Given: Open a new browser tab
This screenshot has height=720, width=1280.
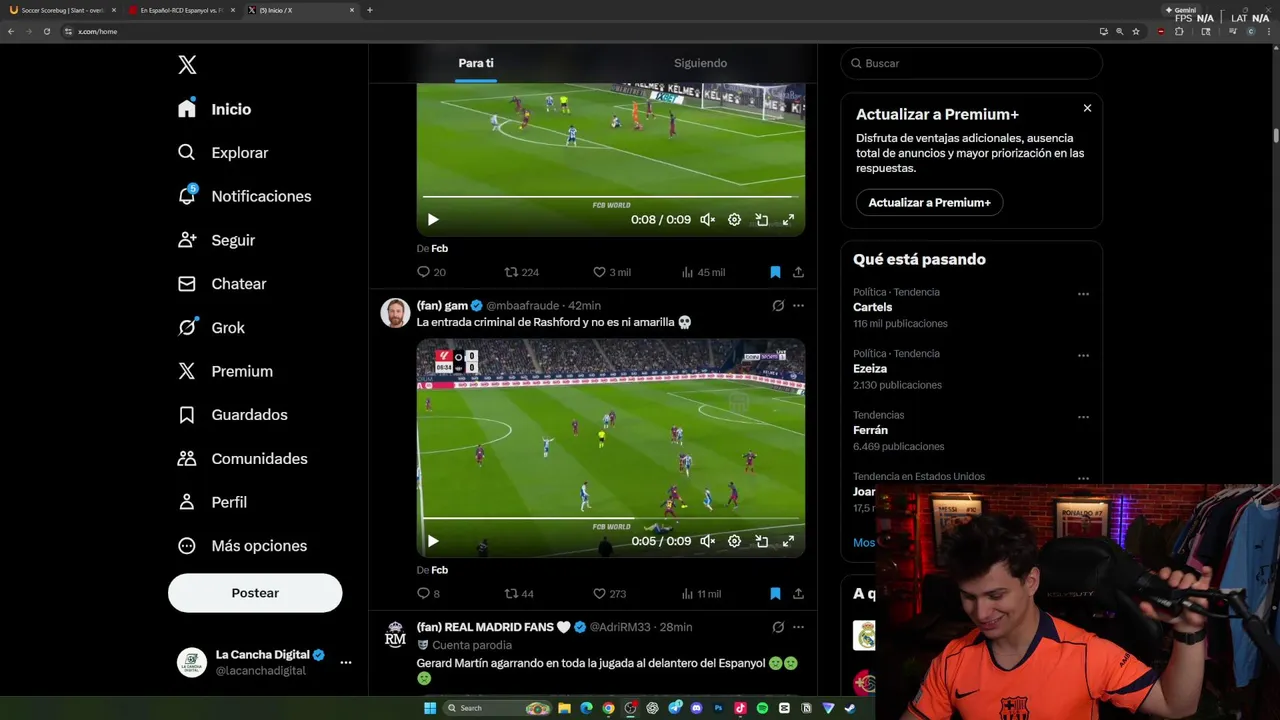Looking at the screenshot, I should [370, 10].
